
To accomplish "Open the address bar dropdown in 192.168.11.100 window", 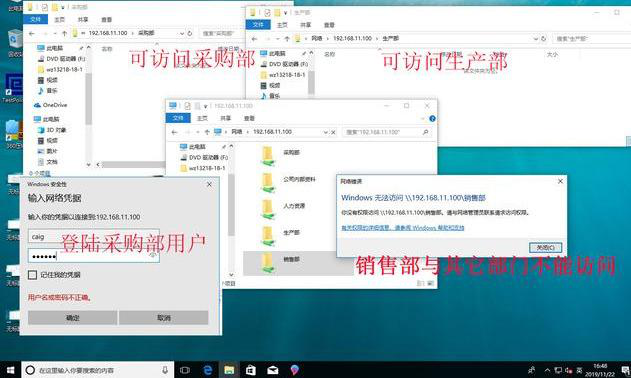I will pyautogui.click(x=326, y=132).
